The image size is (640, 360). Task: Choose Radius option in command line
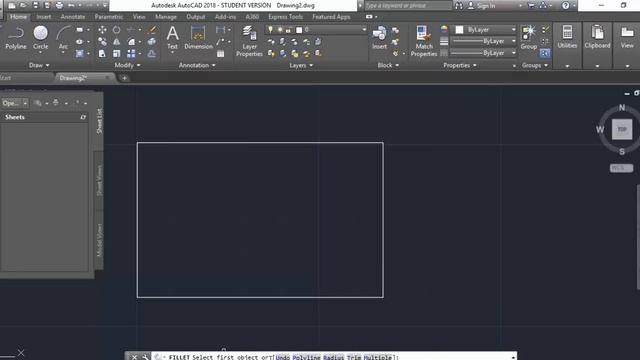pyautogui.click(x=333, y=357)
